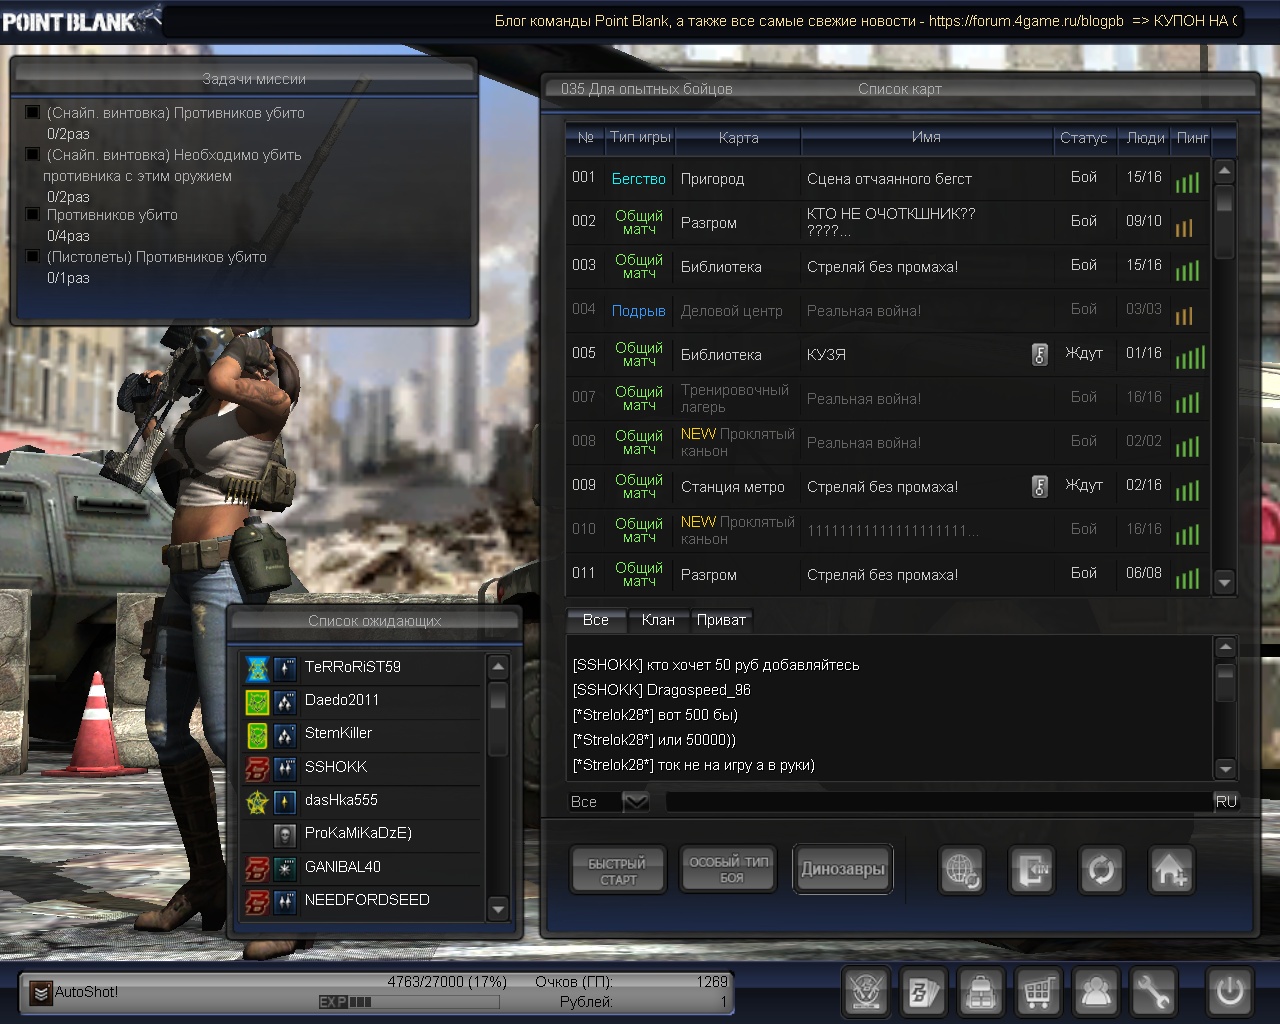Click the 'Динозавры' button

pyautogui.click(x=843, y=869)
